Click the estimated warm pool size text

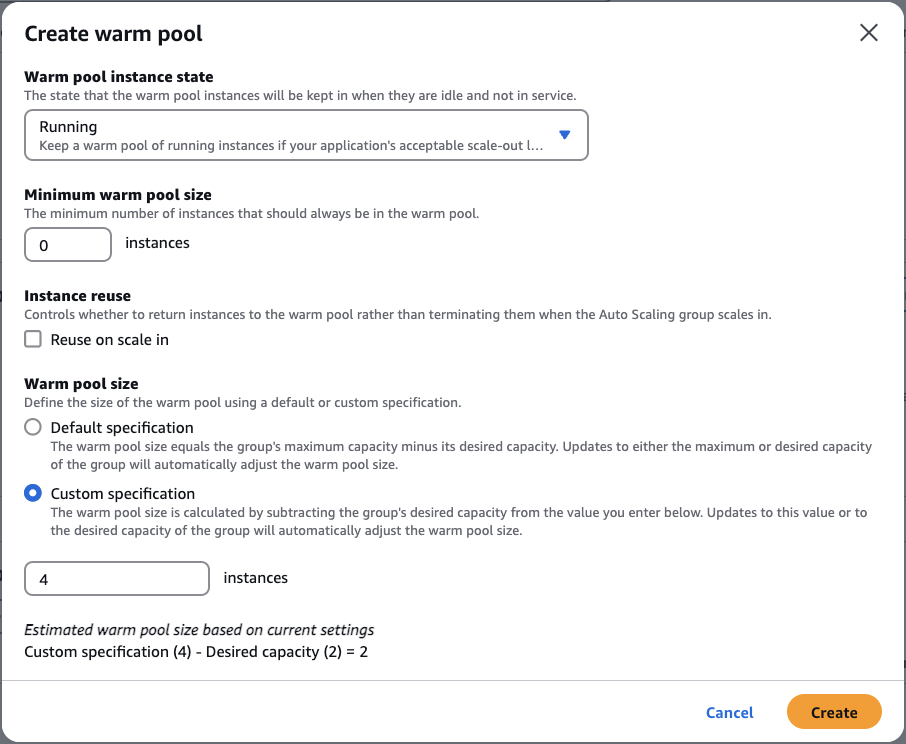coord(198,630)
